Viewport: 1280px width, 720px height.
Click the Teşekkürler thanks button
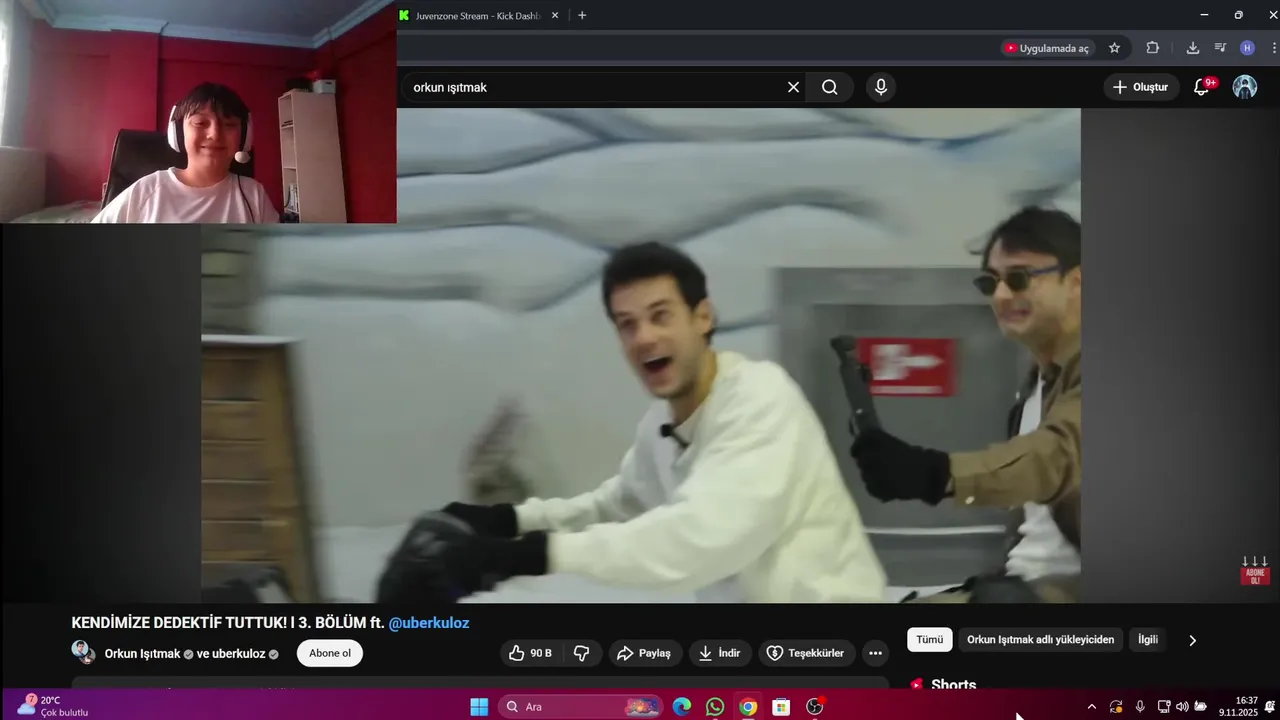805,653
